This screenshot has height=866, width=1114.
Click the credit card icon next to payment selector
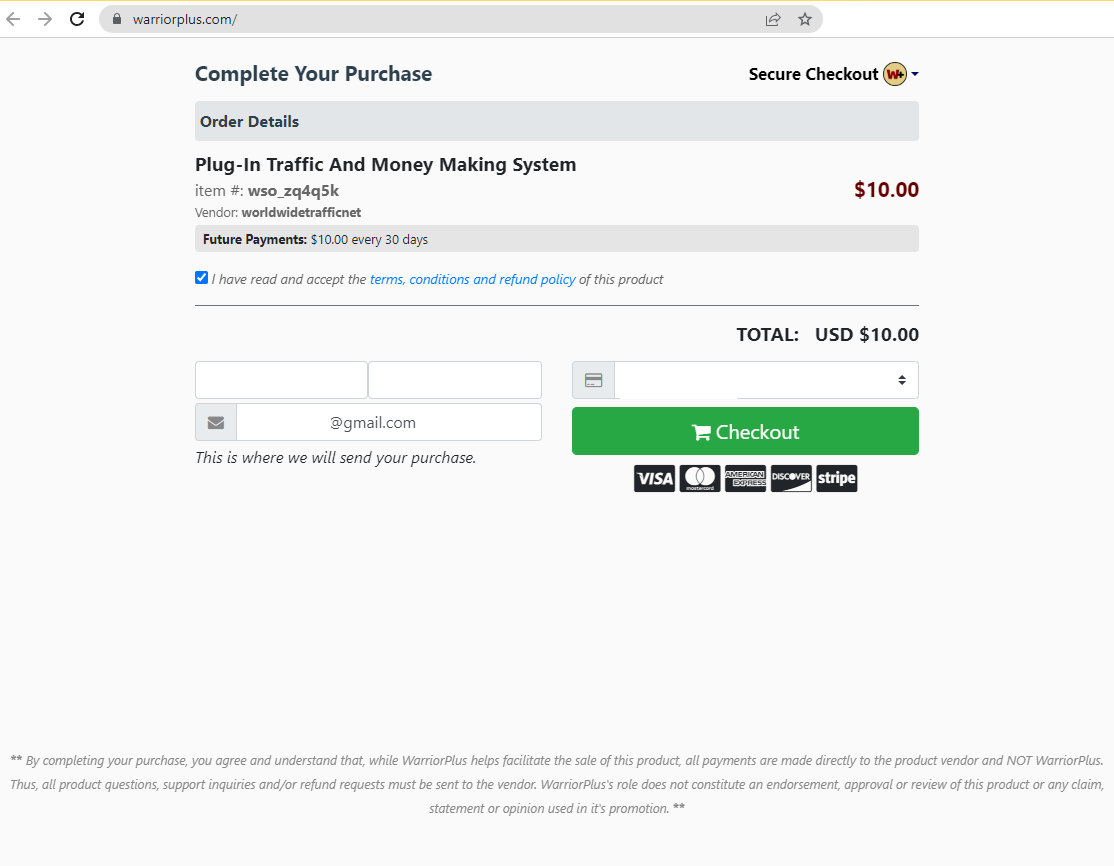pos(593,380)
